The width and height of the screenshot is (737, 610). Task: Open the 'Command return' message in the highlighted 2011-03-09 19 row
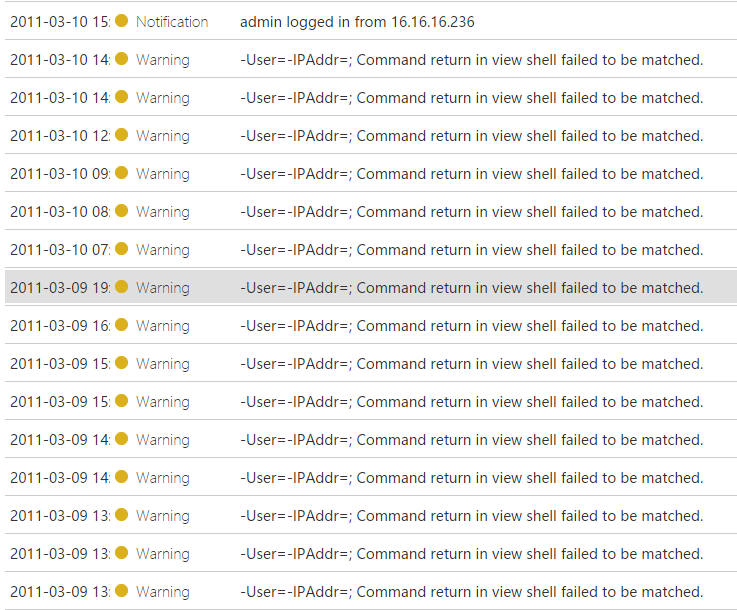(471, 288)
